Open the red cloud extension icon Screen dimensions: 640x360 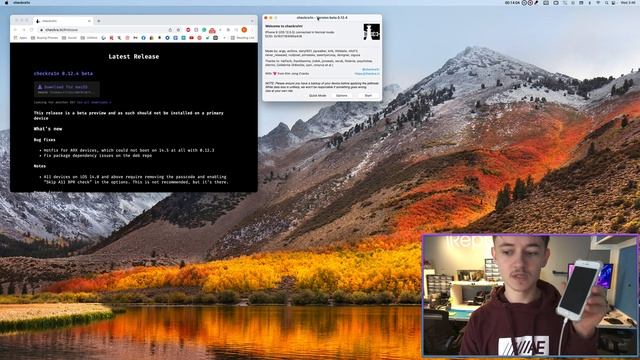[x=212, y=30]
